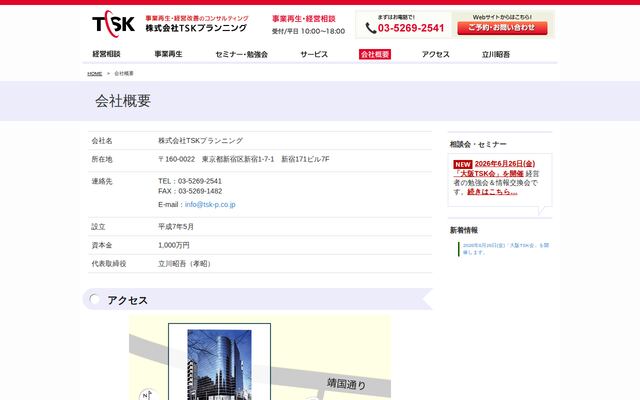Click the 受付/平日 10:00~18:00 hours text
The image size is (640, 400).
pos(309,31)
